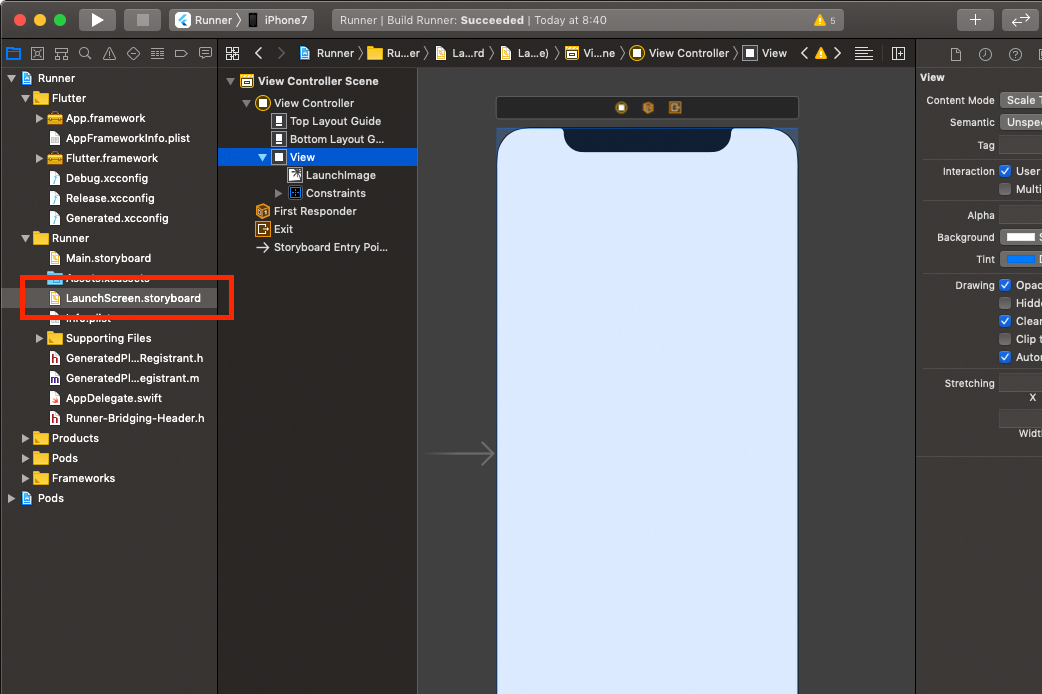
Task: Open the Vi...ne scene breadcrumb
Action: coord(590,53)
